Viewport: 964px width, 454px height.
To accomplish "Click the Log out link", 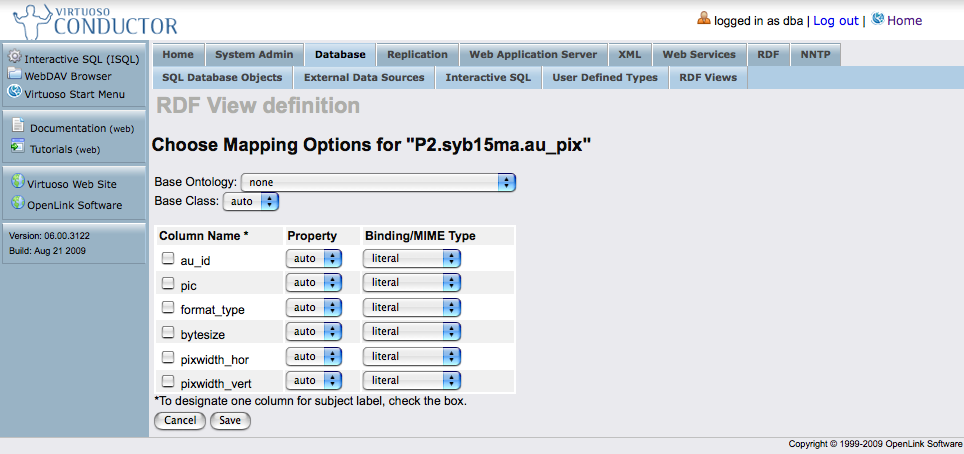I will tap(835, 20).
